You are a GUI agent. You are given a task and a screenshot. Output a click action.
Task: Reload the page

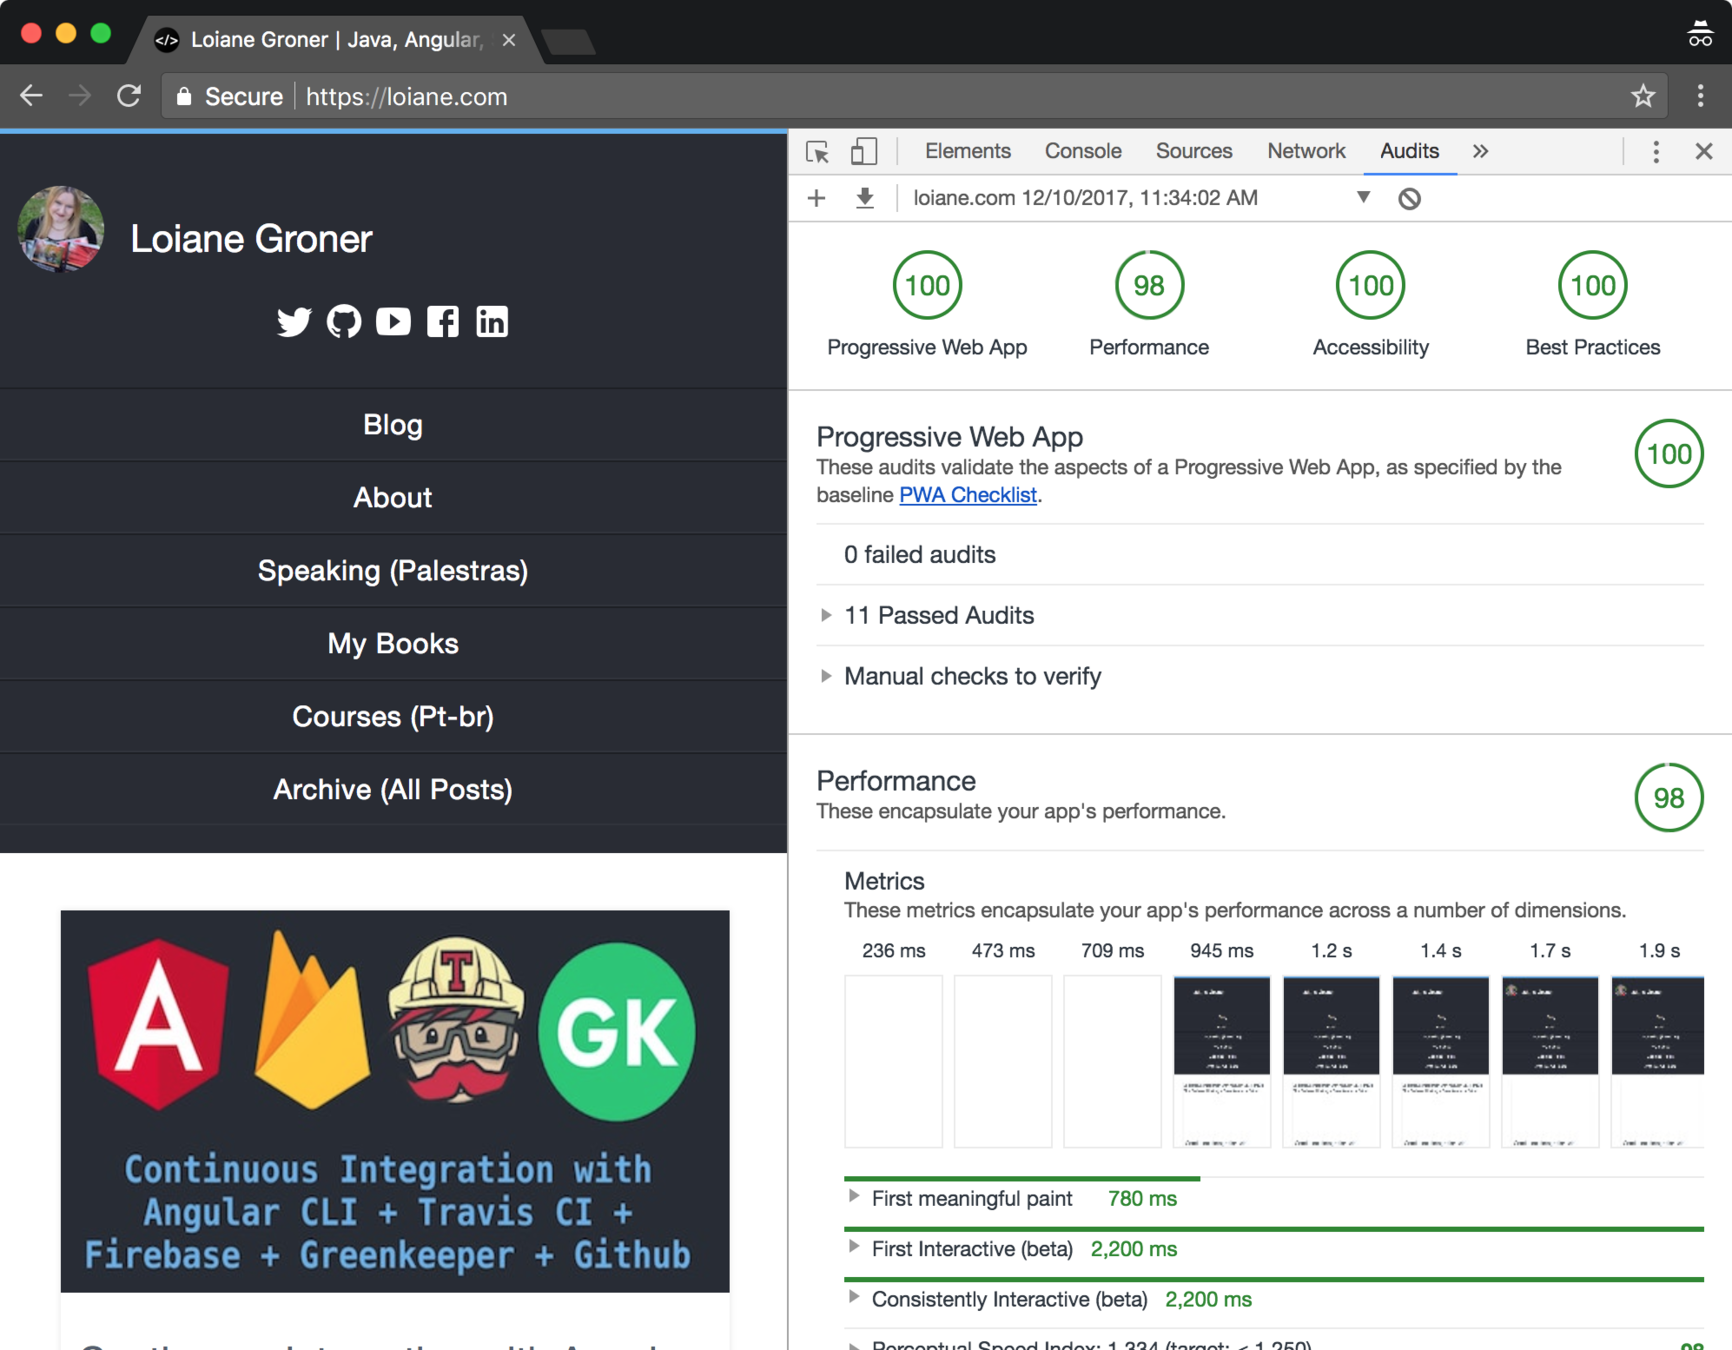pos(129,97)
